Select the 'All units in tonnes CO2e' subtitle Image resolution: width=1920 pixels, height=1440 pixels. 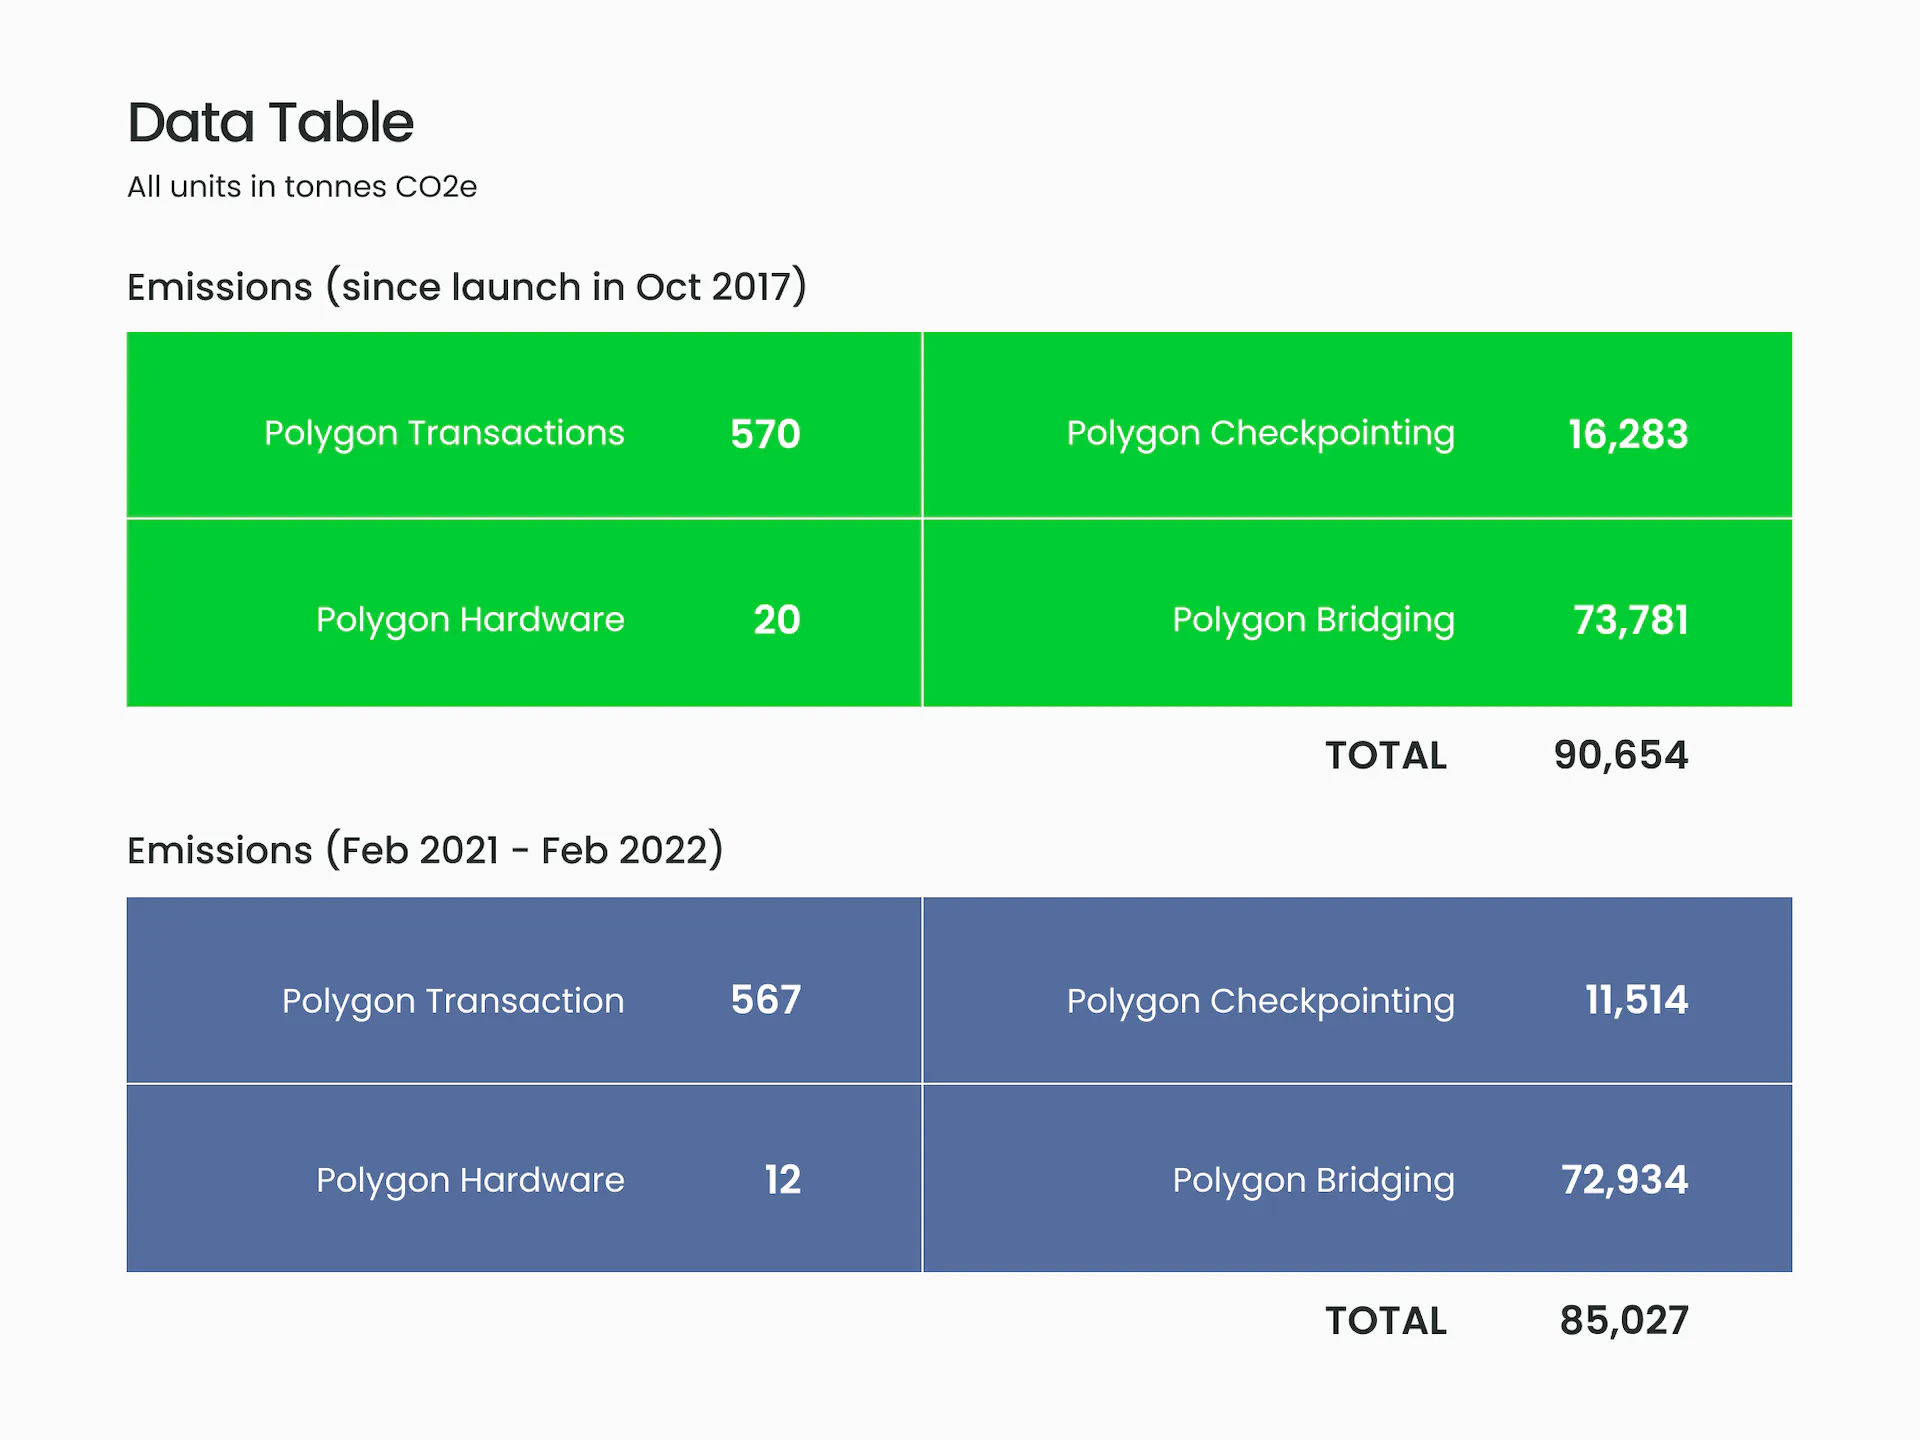[302, 187]
